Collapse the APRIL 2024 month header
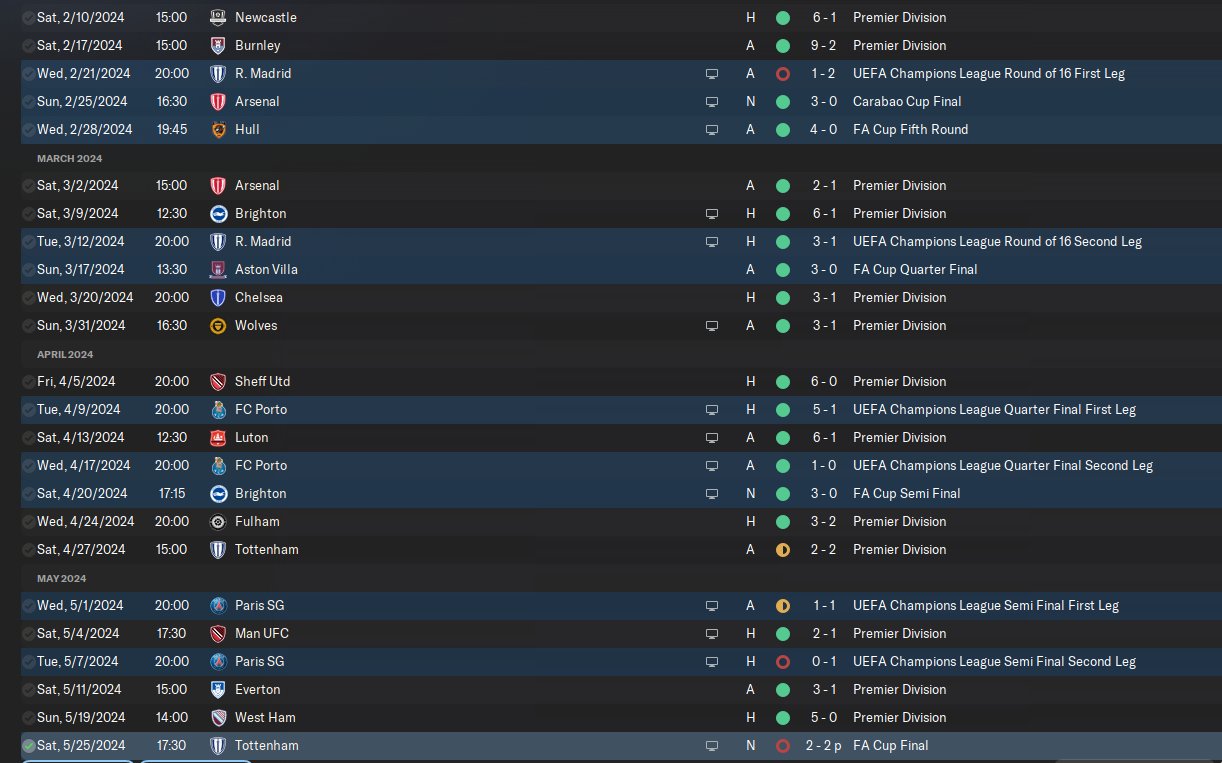 coord(65,354)
